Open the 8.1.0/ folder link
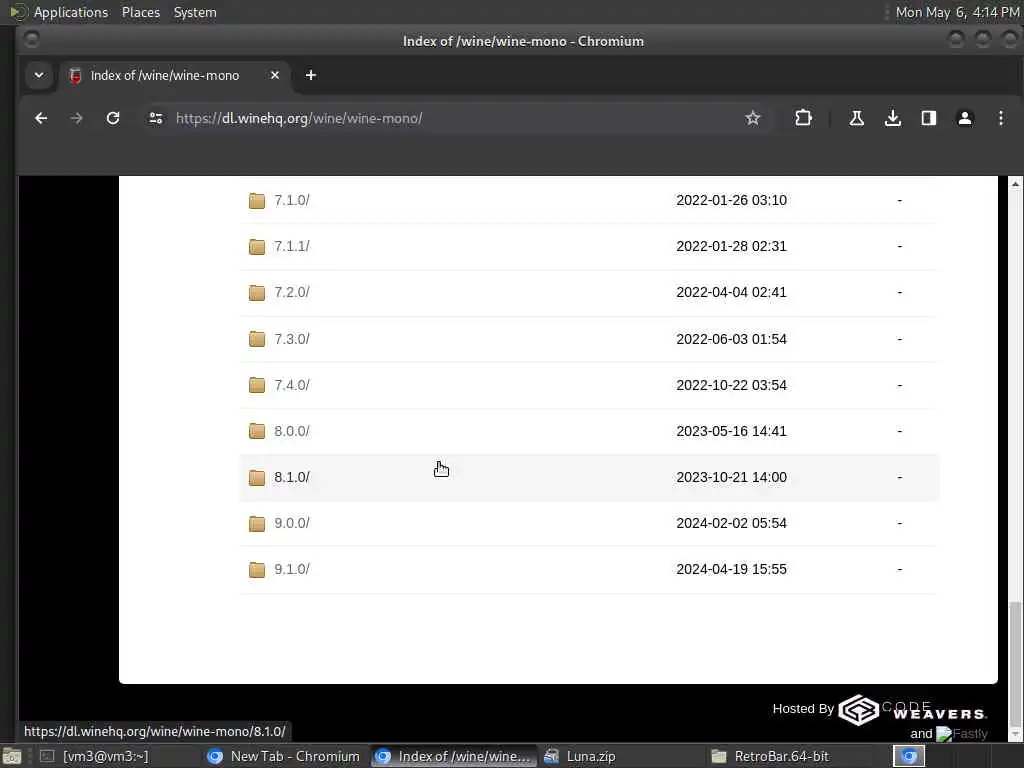The width and height of the screenshot is (1024, 768). coord(291,477)
